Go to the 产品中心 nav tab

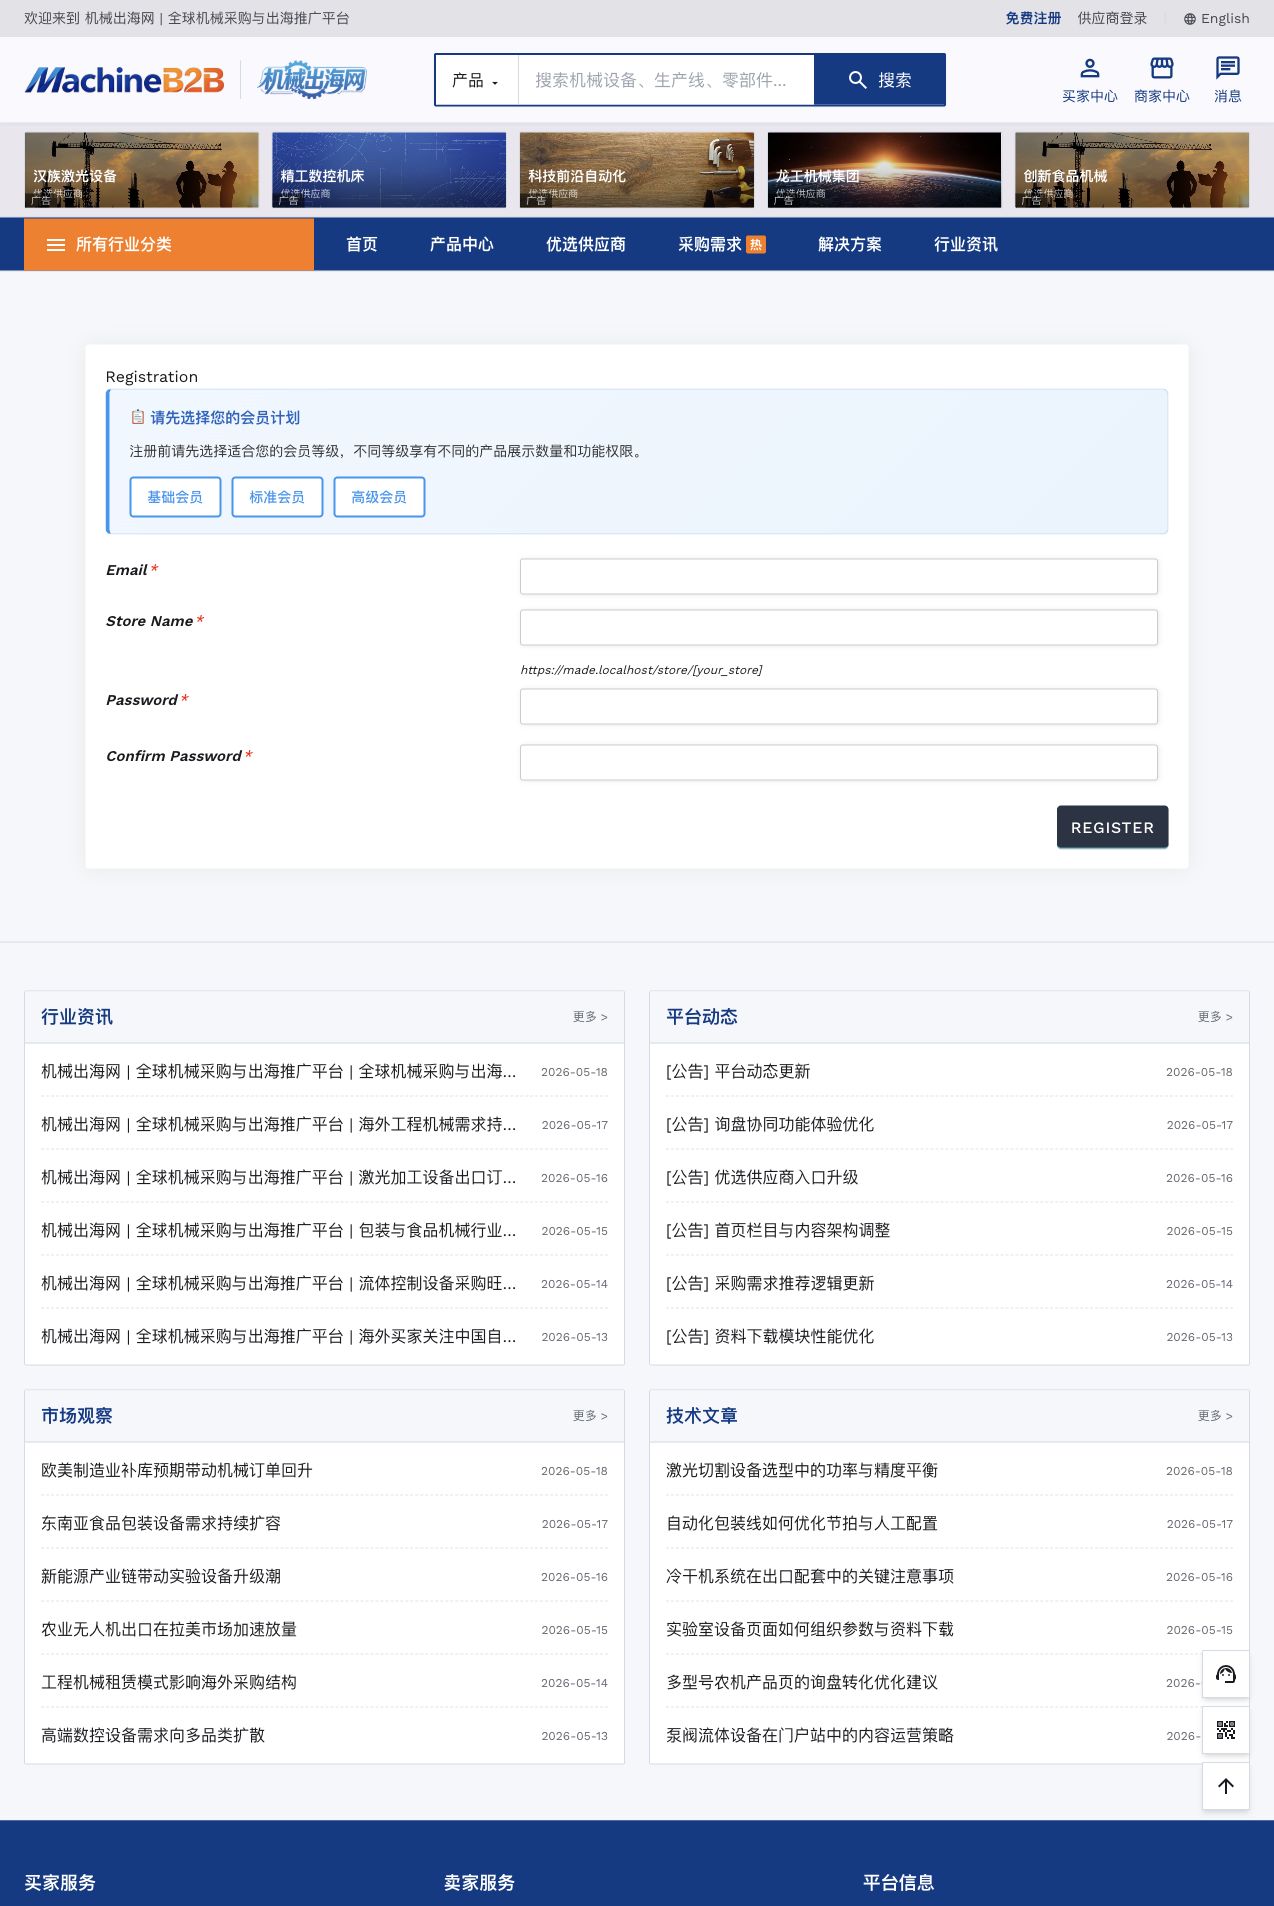coord(461,244)
